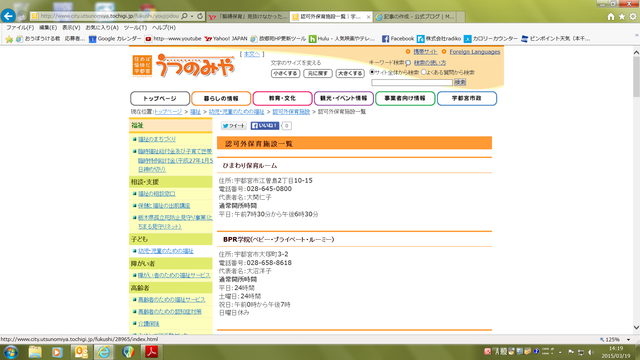The image size is (640, 360).
Task: Click the volume speaker icon in the system tray
Action: point(590,352)
